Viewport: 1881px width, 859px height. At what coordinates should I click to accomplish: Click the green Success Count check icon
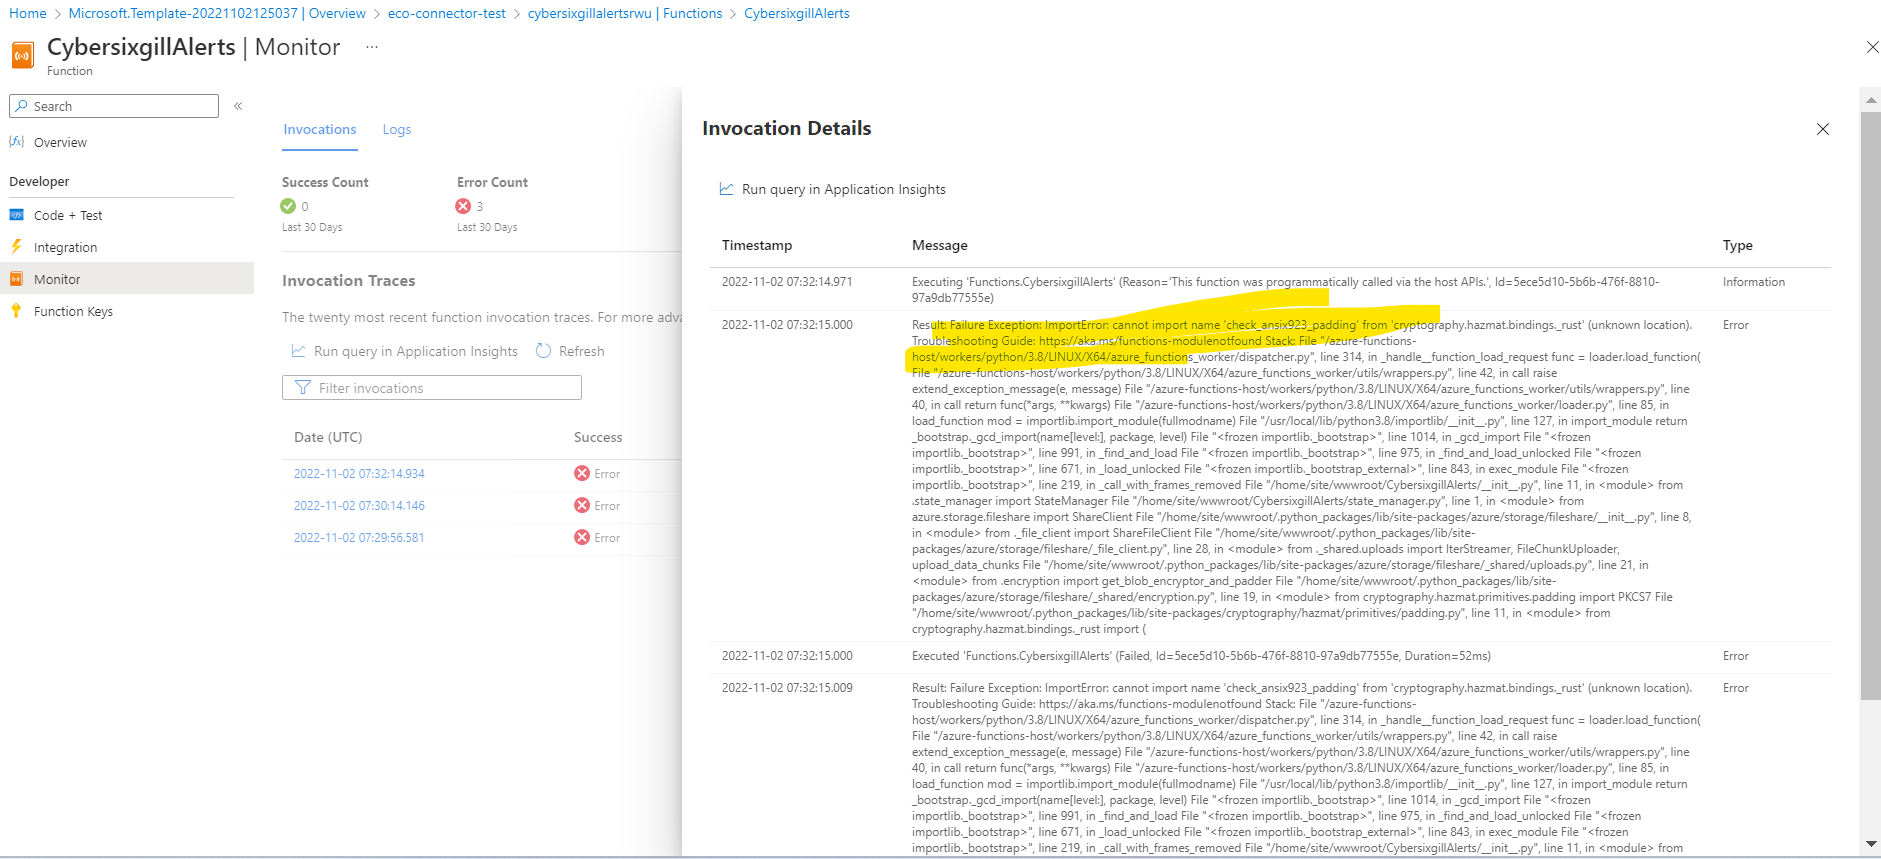coord(288,206)
